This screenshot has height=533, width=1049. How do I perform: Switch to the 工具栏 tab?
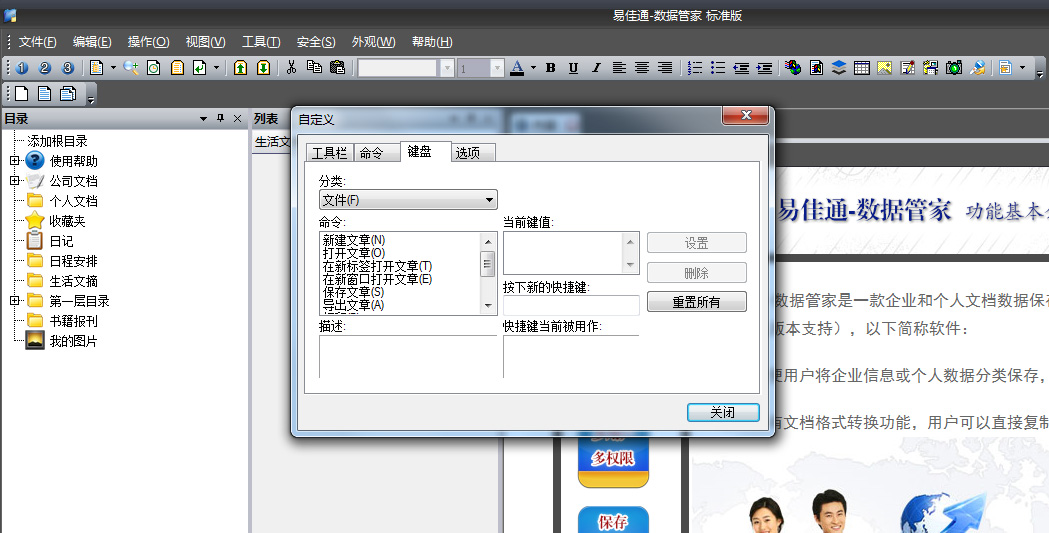pos(329,153)
